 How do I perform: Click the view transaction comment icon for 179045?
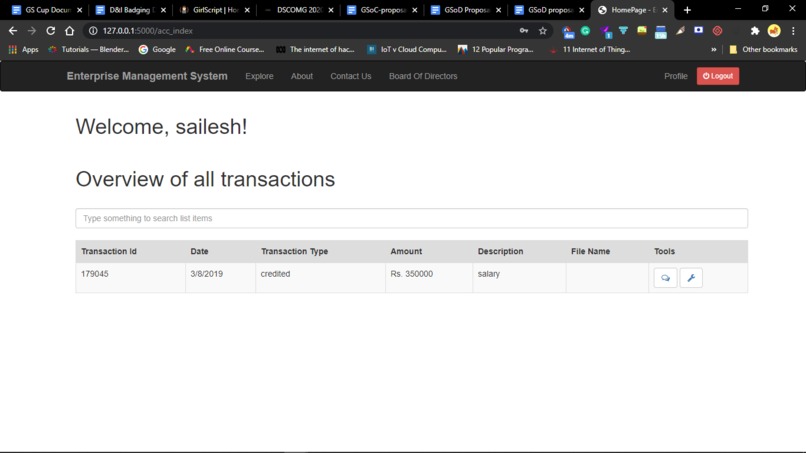click(x=665, y=278)
